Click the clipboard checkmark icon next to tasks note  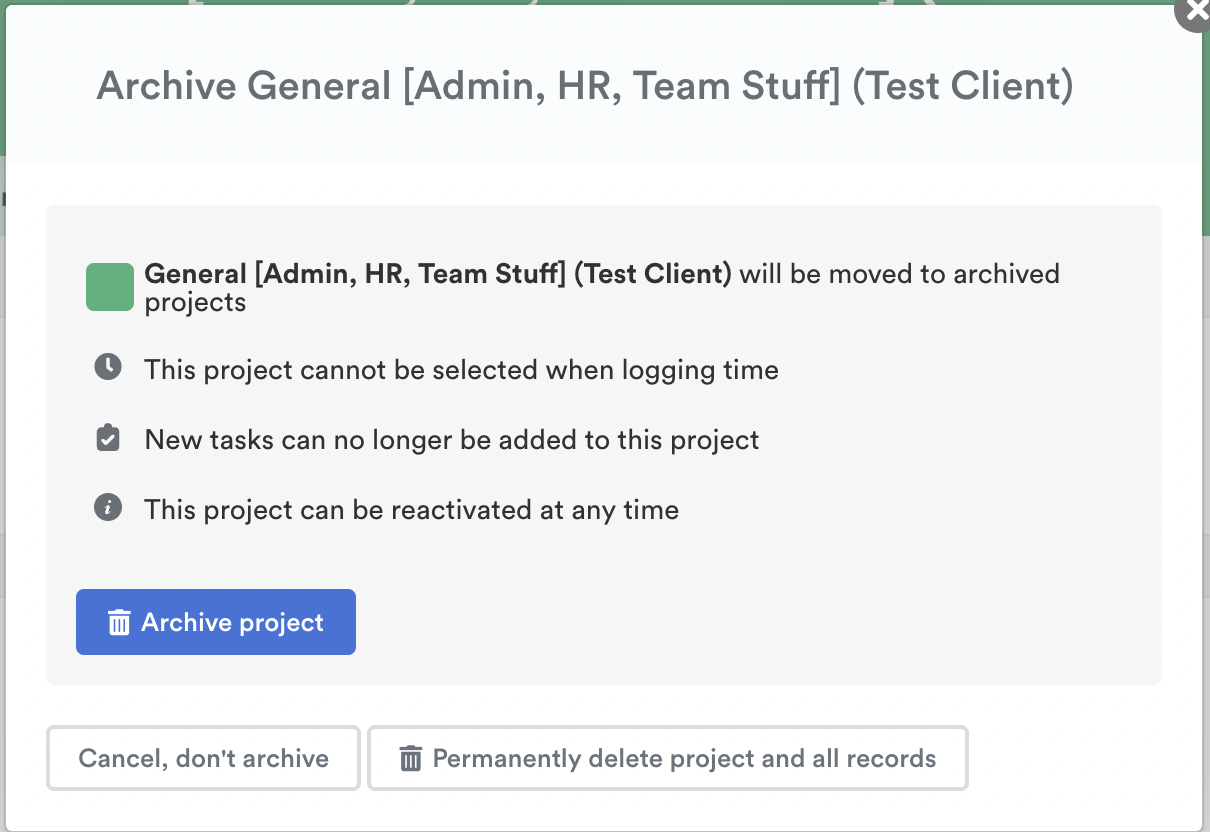click(x=108, y=437)
